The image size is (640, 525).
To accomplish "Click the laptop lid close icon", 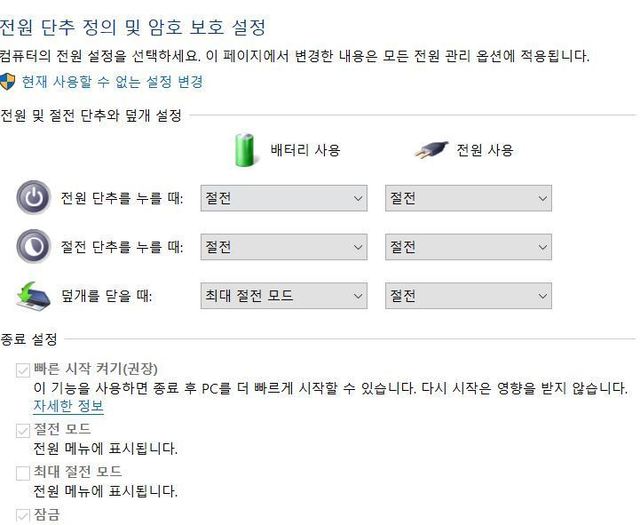I will [x=32, y=295].
